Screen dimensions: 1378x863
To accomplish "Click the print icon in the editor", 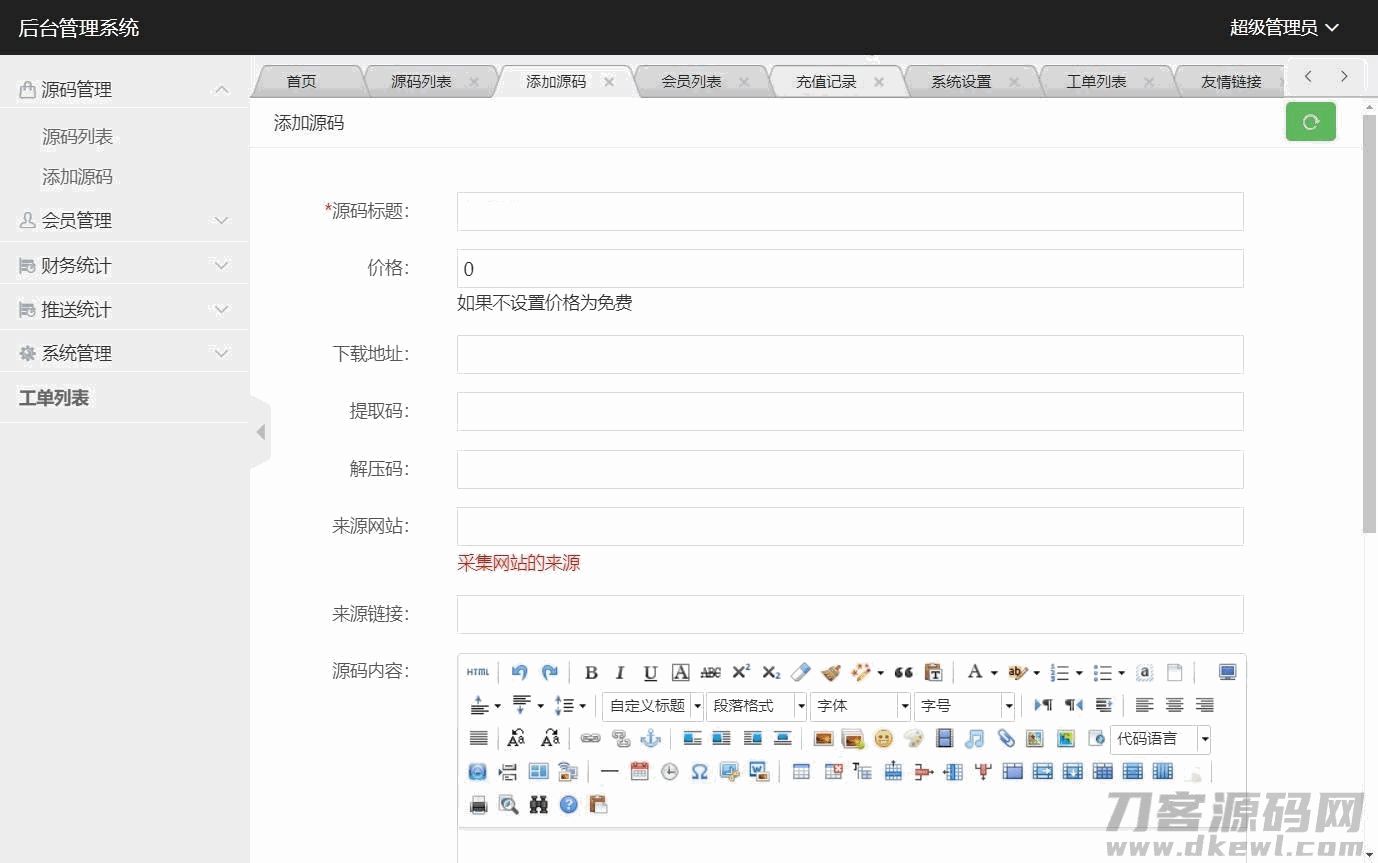I will point(479,805).
